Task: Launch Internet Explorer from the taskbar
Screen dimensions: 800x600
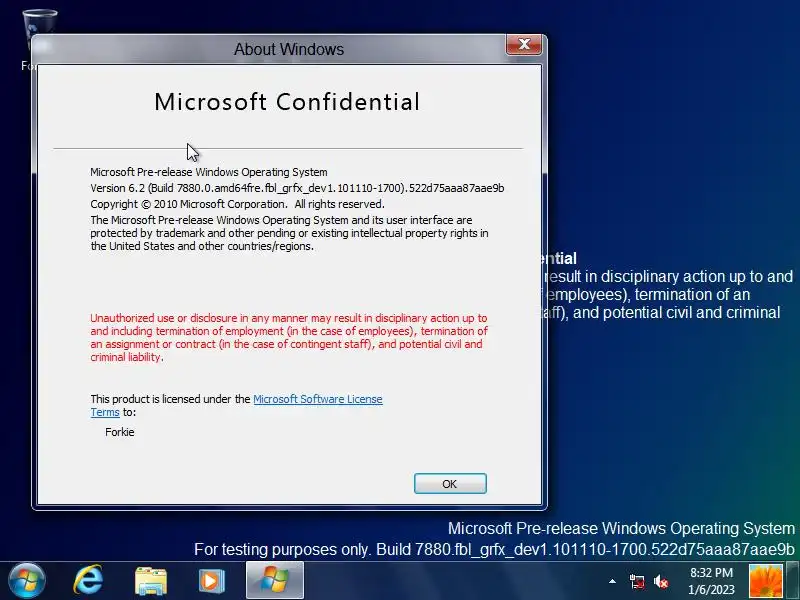Action: click(88, 580)
